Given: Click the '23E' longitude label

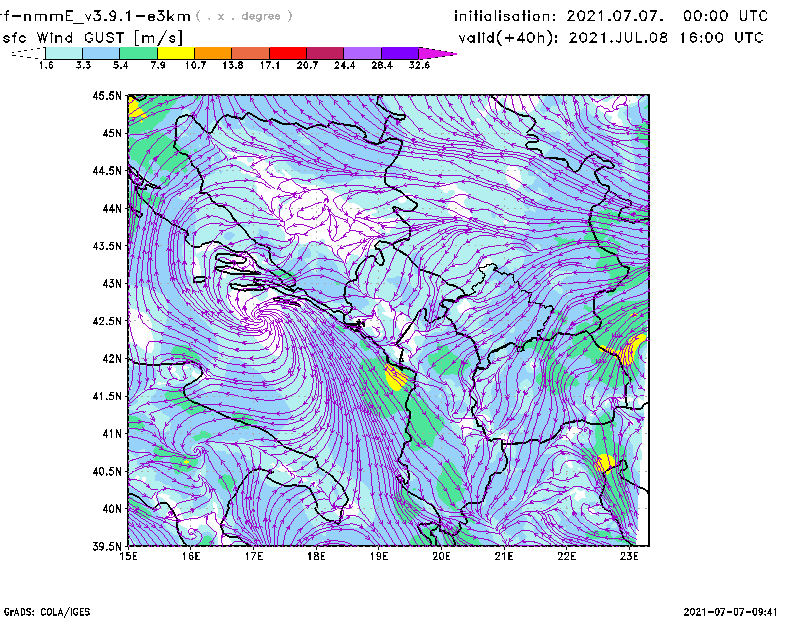Looking at the screenshot, I should (629, 556).
